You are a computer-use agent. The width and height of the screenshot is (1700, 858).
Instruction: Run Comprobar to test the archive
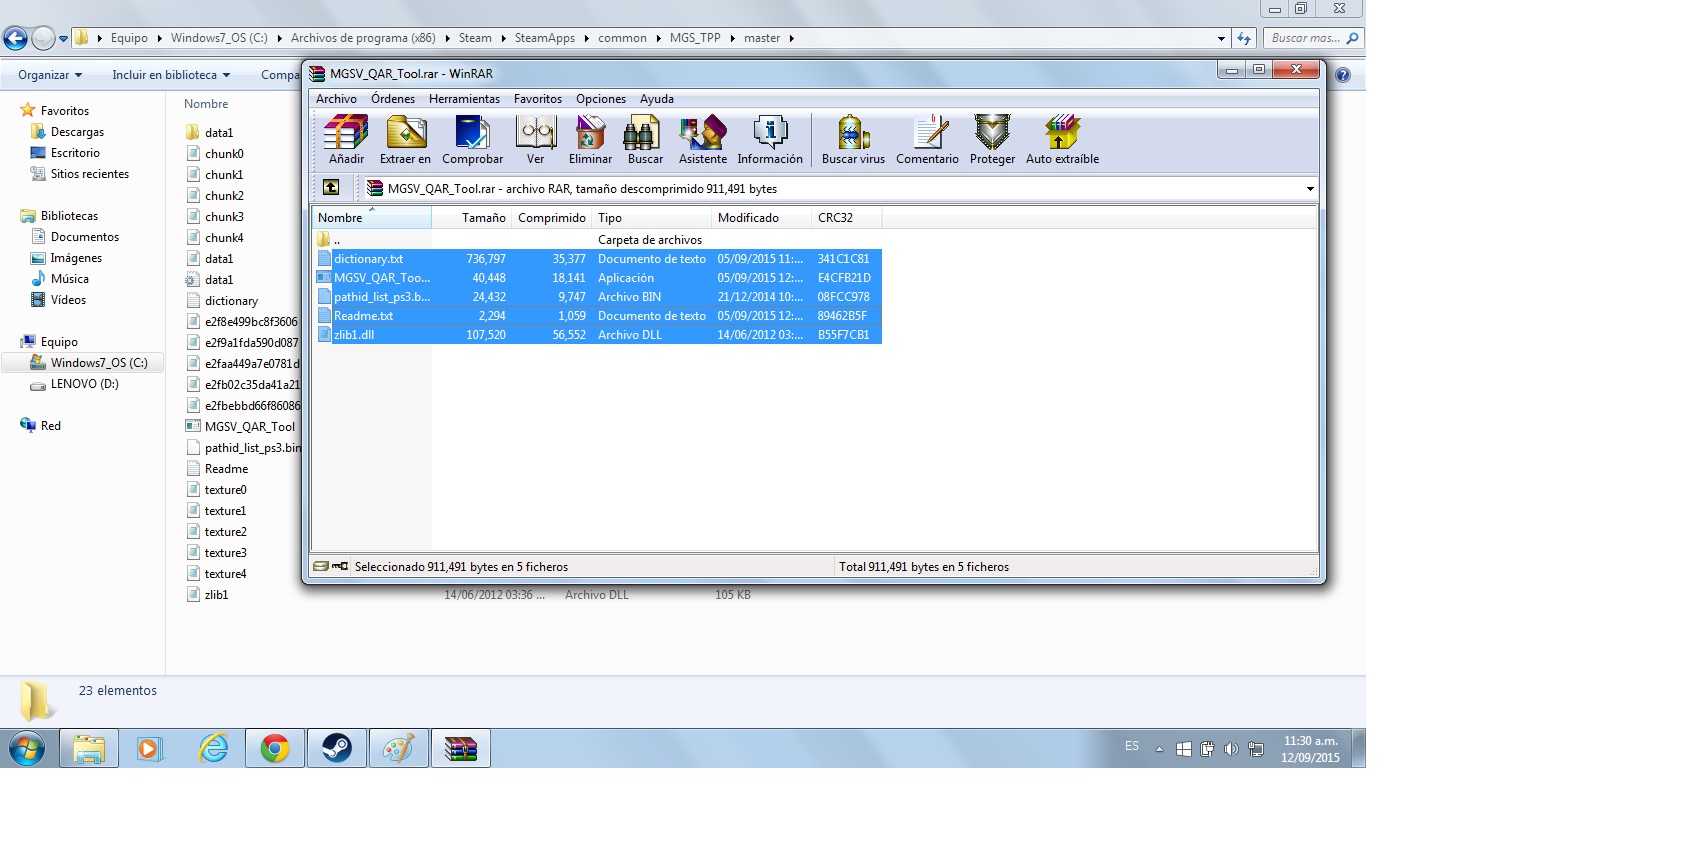[x=472, y=139]
